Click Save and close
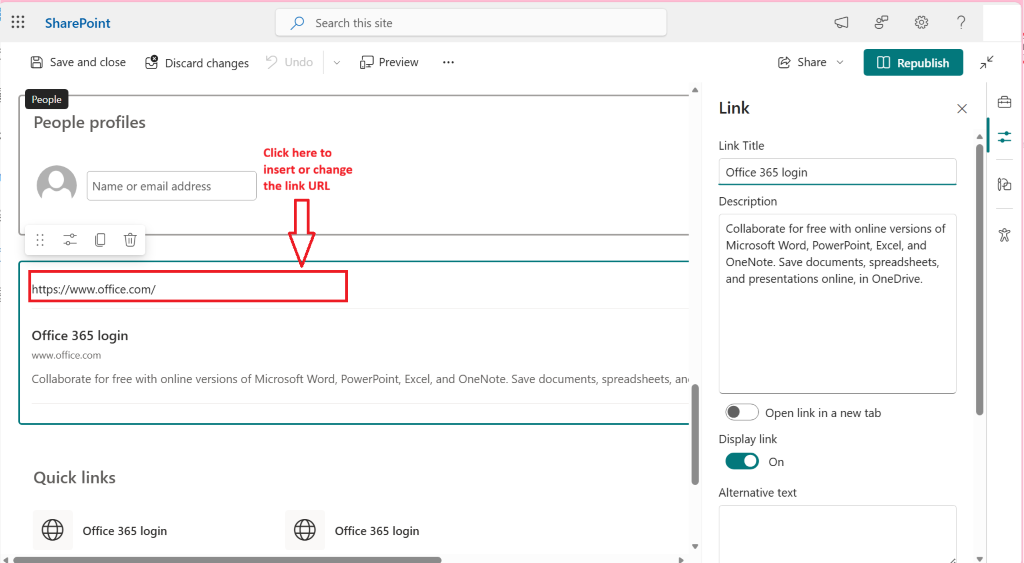Viewport: 1024px width, 563px height. pyautogui.click(x=78, y=62)
